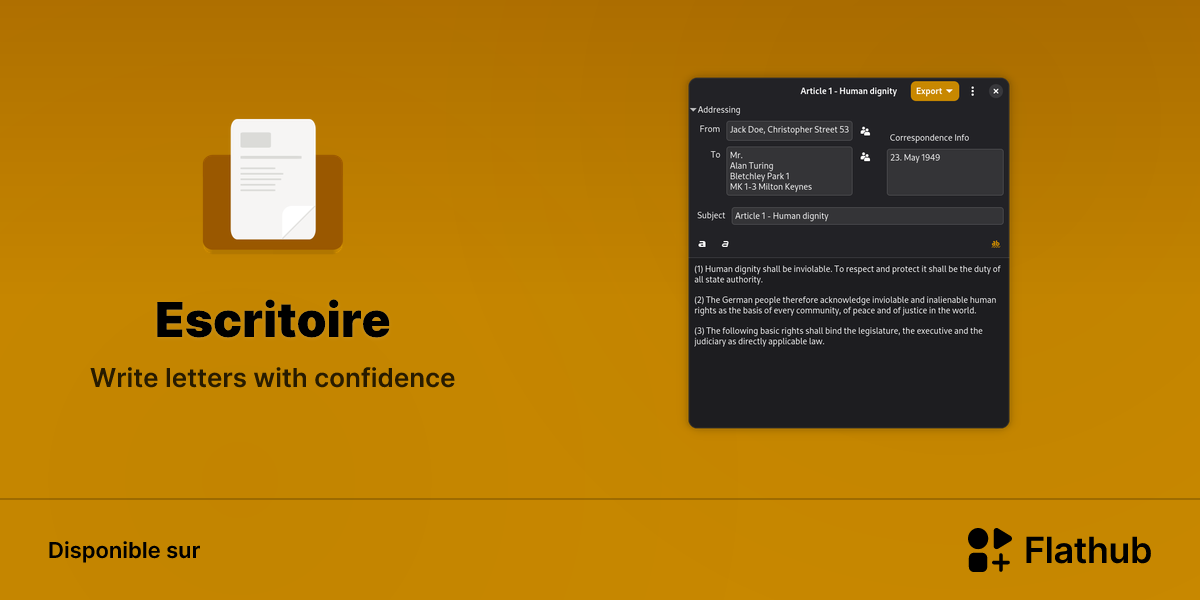Click the Correspondence Info box with 23. May 1949

(x=945, y=172)
